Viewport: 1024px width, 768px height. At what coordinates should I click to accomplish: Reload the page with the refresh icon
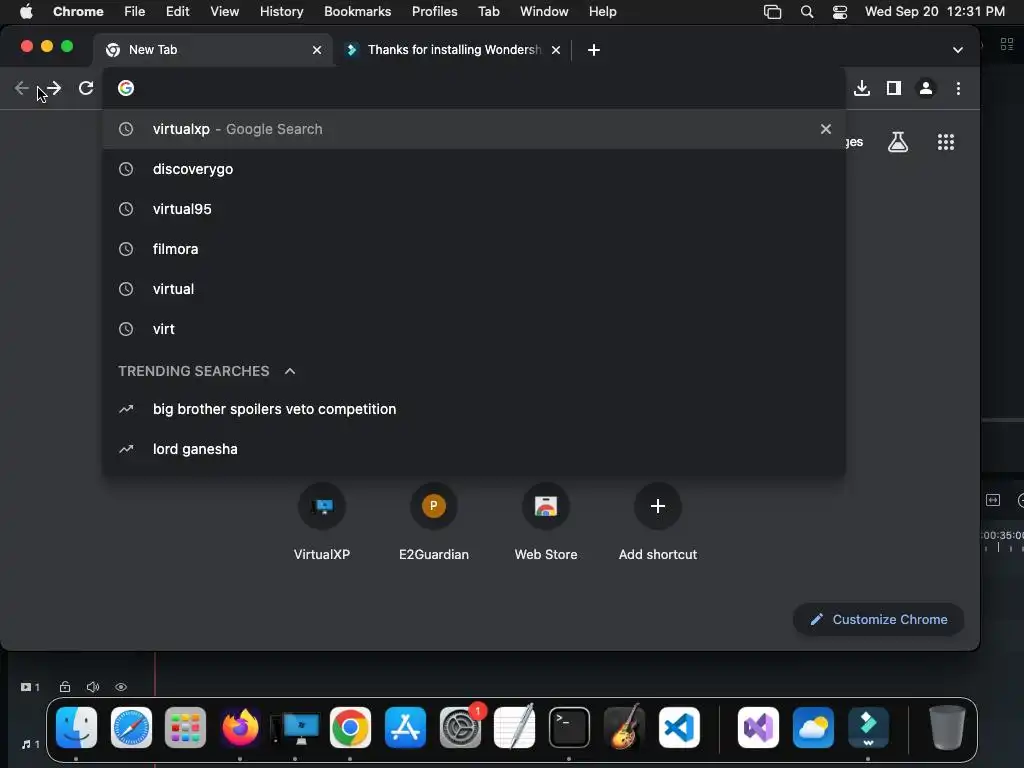[86, 88]
